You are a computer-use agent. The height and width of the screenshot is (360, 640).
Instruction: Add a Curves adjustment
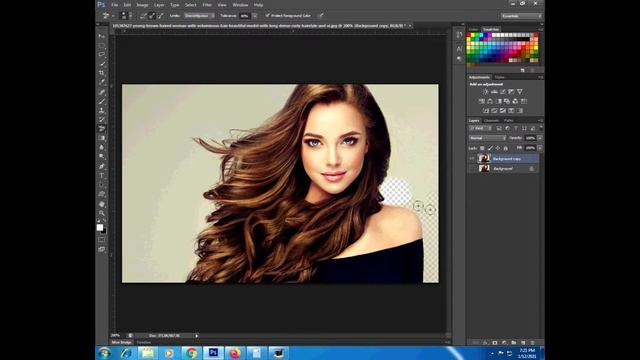pyautogui.click(x=502, y=91)
